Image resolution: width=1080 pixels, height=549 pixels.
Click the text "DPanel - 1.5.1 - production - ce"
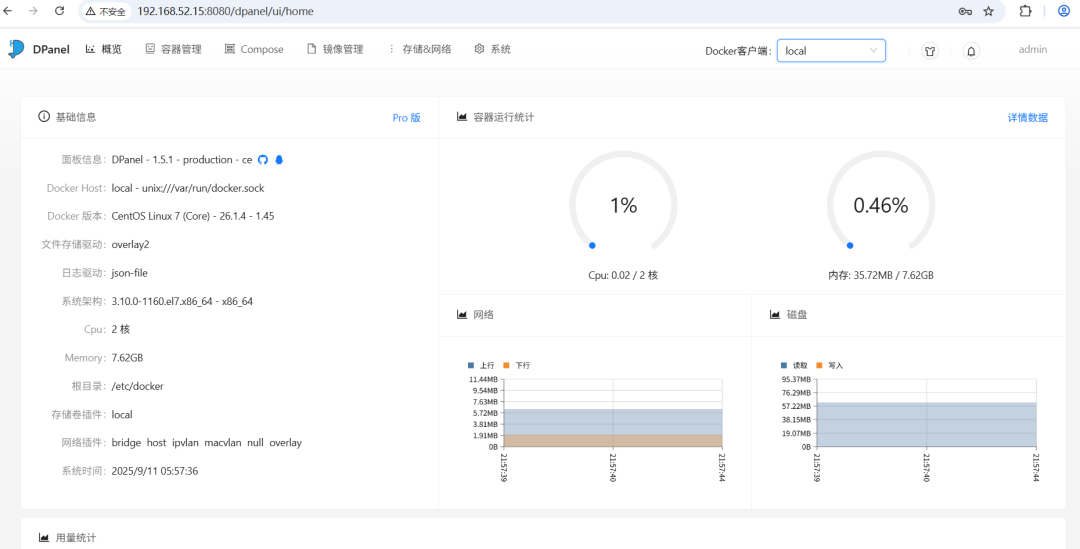pos(182,160)
